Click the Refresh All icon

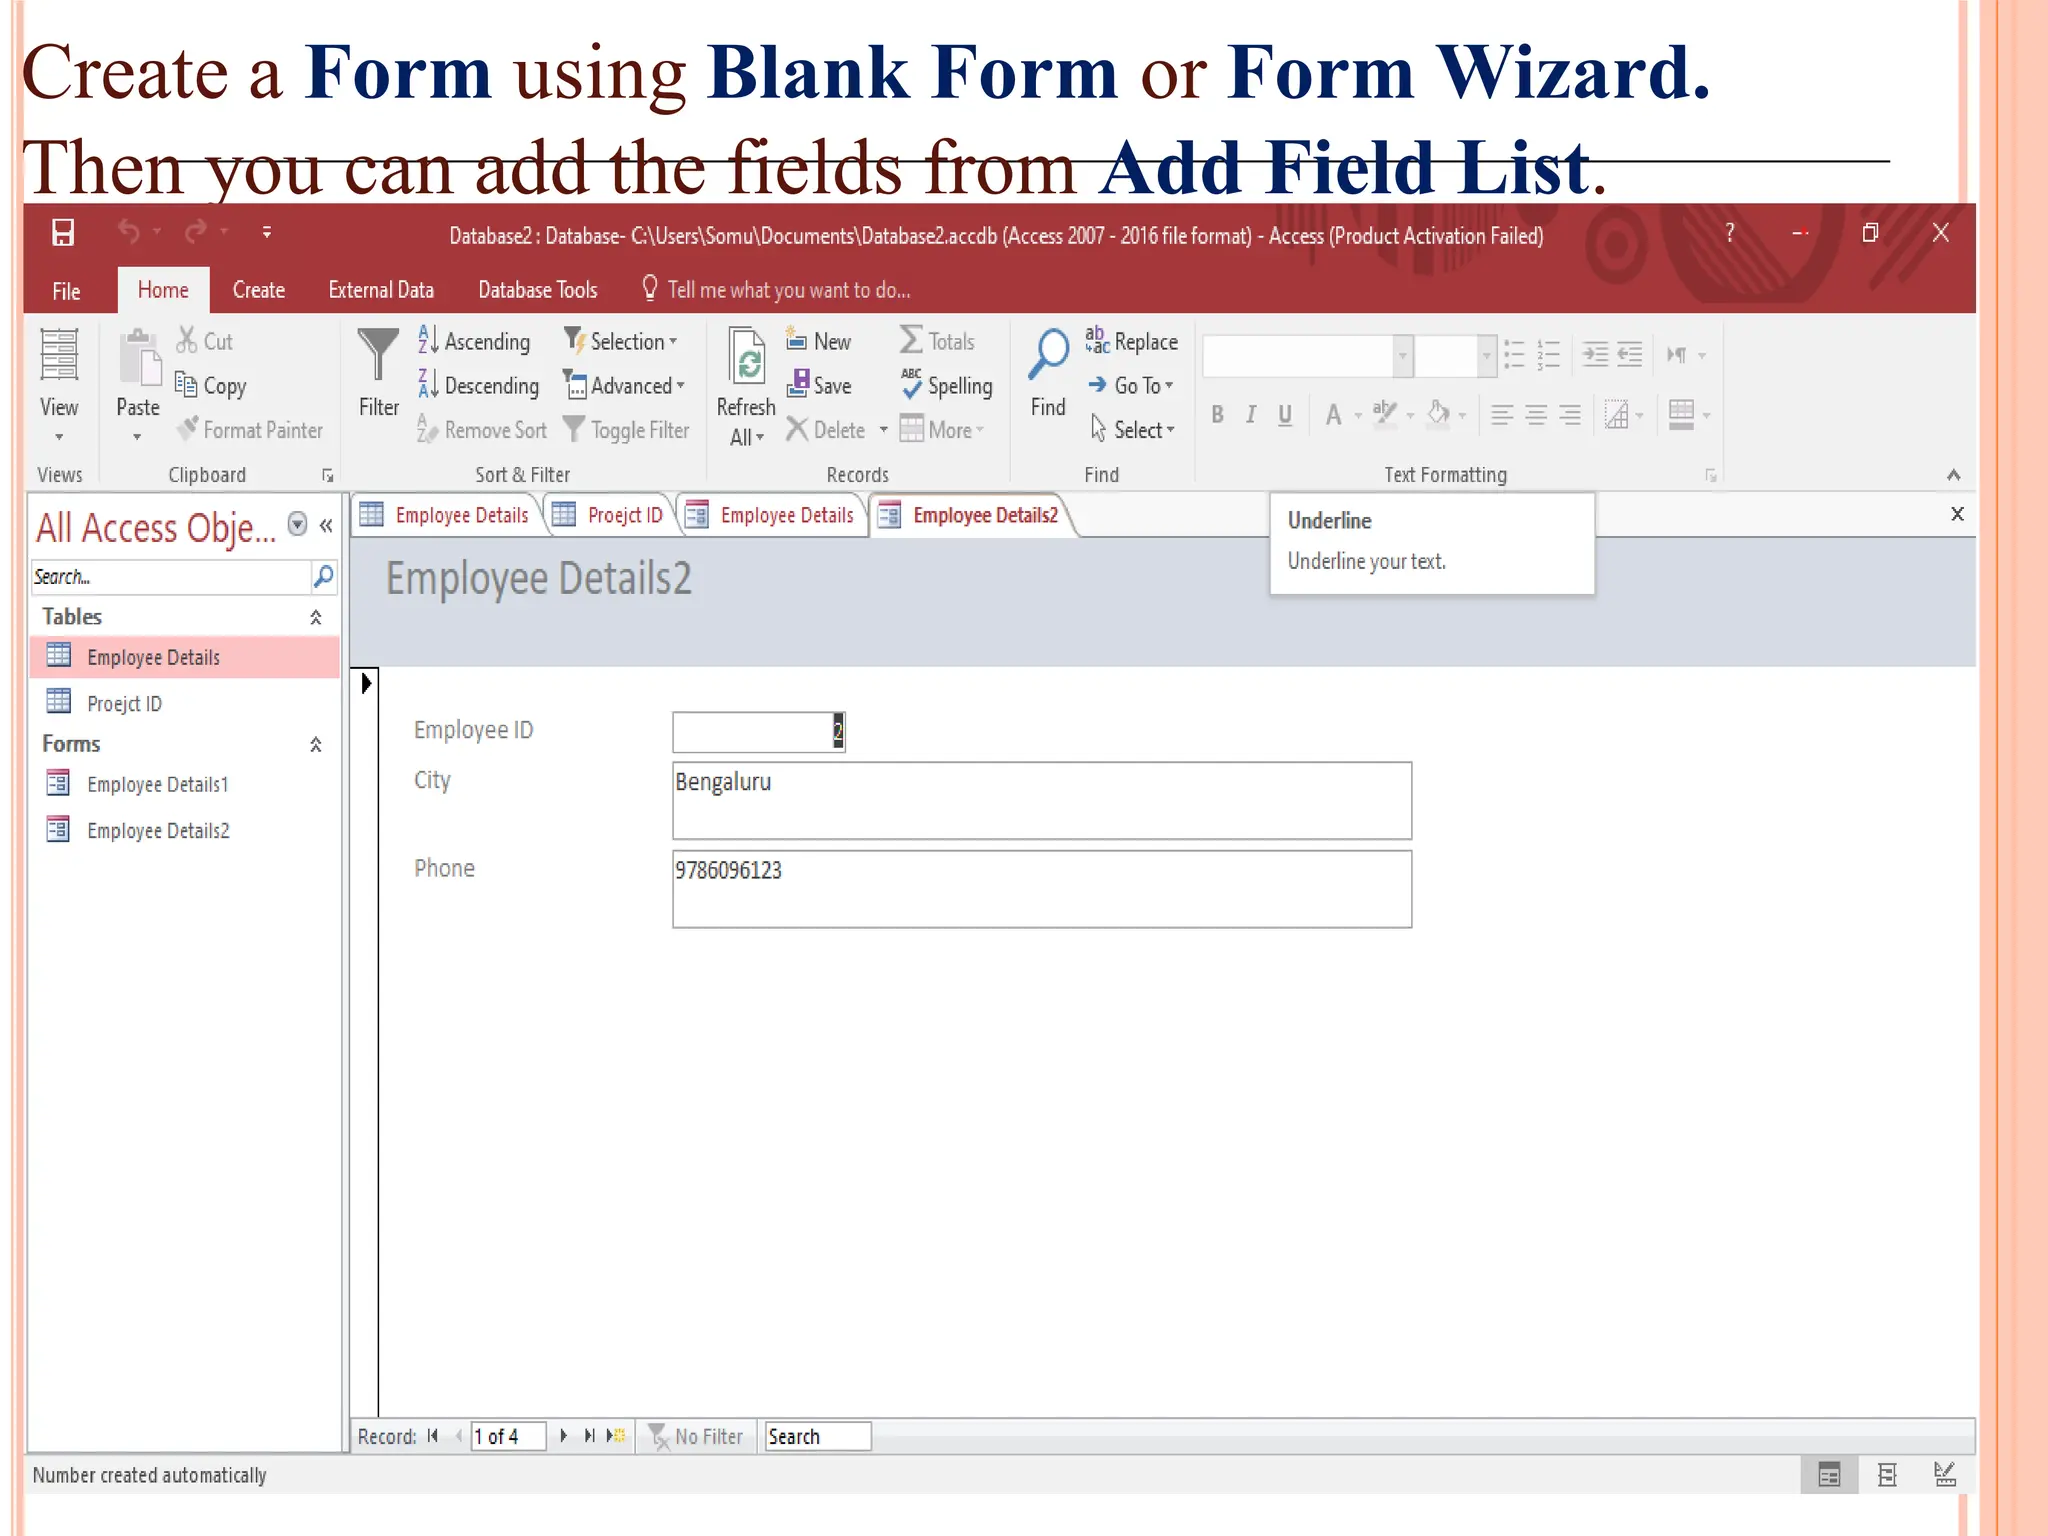point(747,358)
